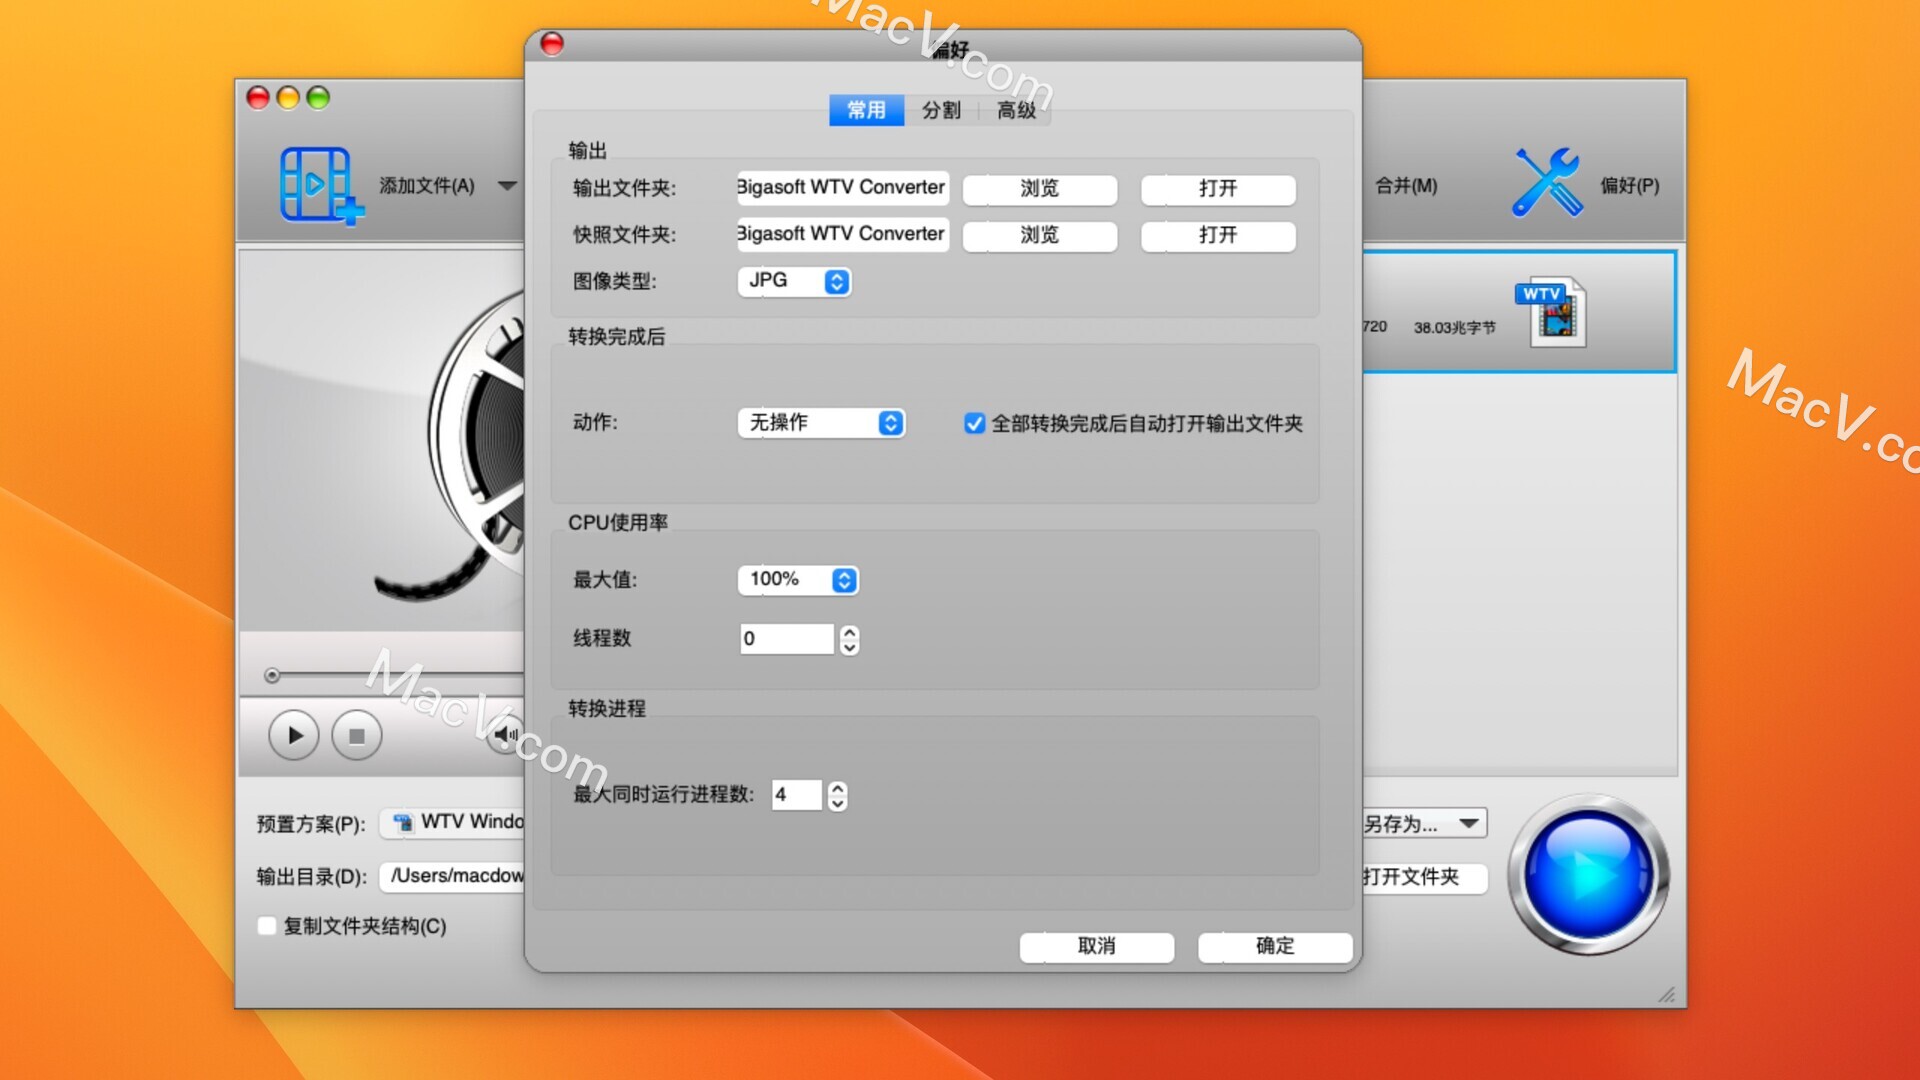Open the CPU max value 100% dropdown
This screenshot has width=1920, height=1080.
tap(798, 580)
